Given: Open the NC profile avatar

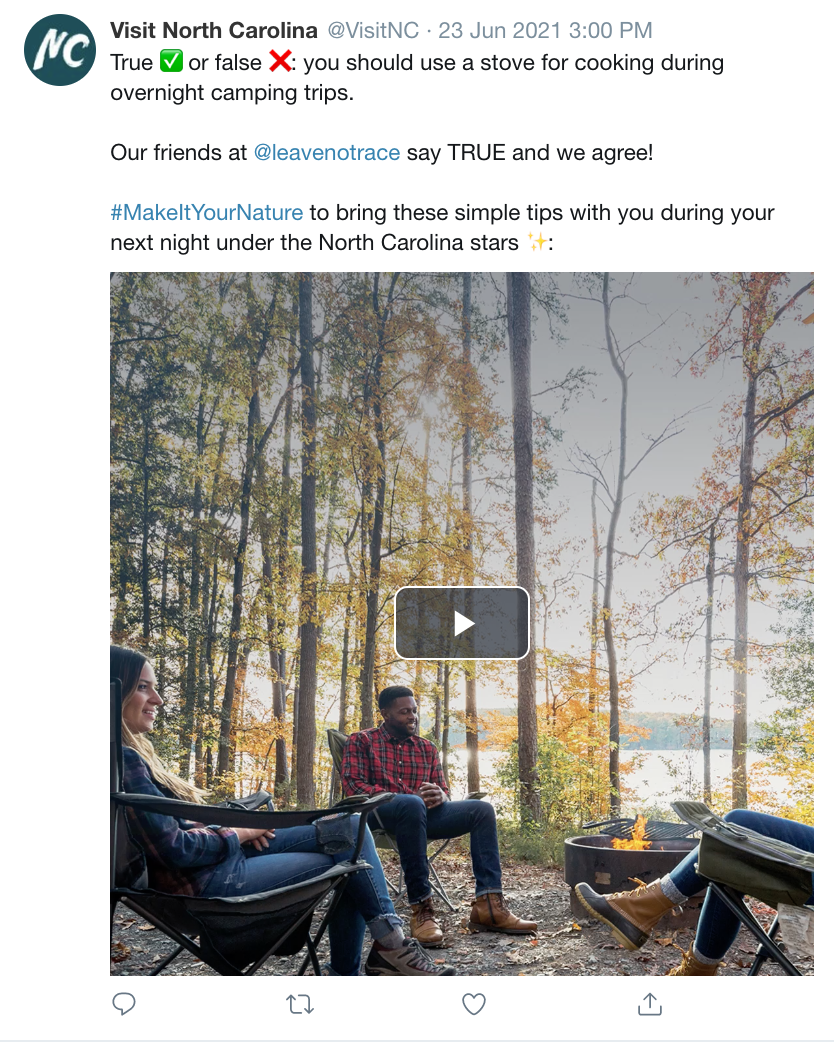Looking at the screenshot, I should [60, 50].
